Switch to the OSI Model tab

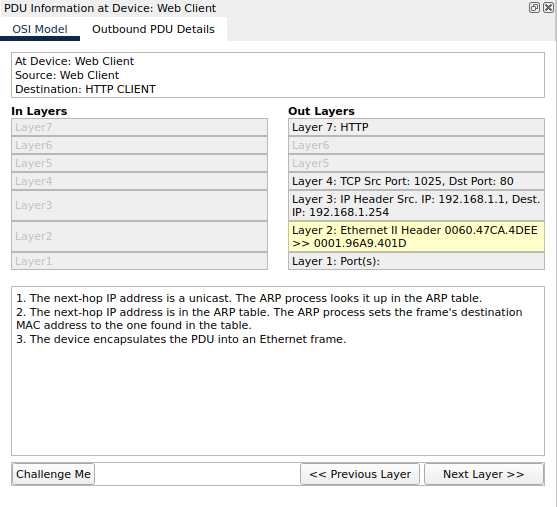click(40, 29)
